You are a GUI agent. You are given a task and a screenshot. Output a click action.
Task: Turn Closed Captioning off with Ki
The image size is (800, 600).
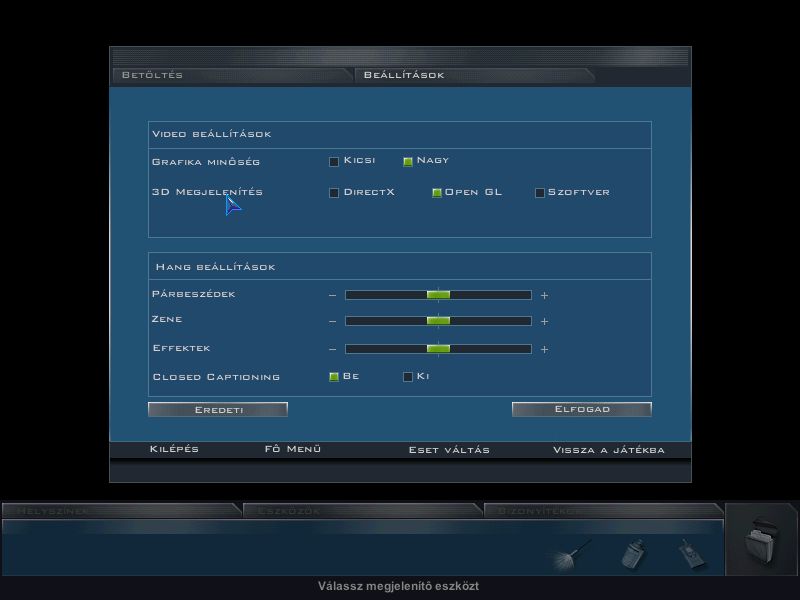(x=408, y=377)
